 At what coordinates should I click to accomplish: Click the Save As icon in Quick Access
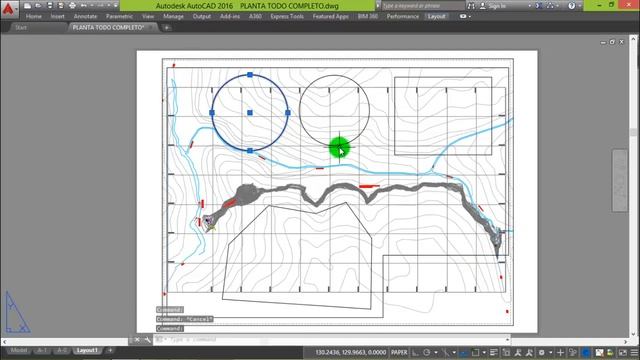click(x=61, y=6)
